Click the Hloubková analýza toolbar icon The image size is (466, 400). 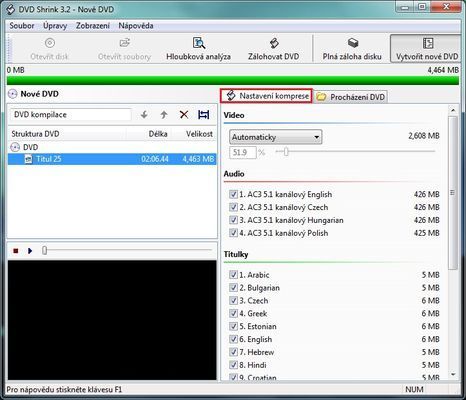pos(199,43)
